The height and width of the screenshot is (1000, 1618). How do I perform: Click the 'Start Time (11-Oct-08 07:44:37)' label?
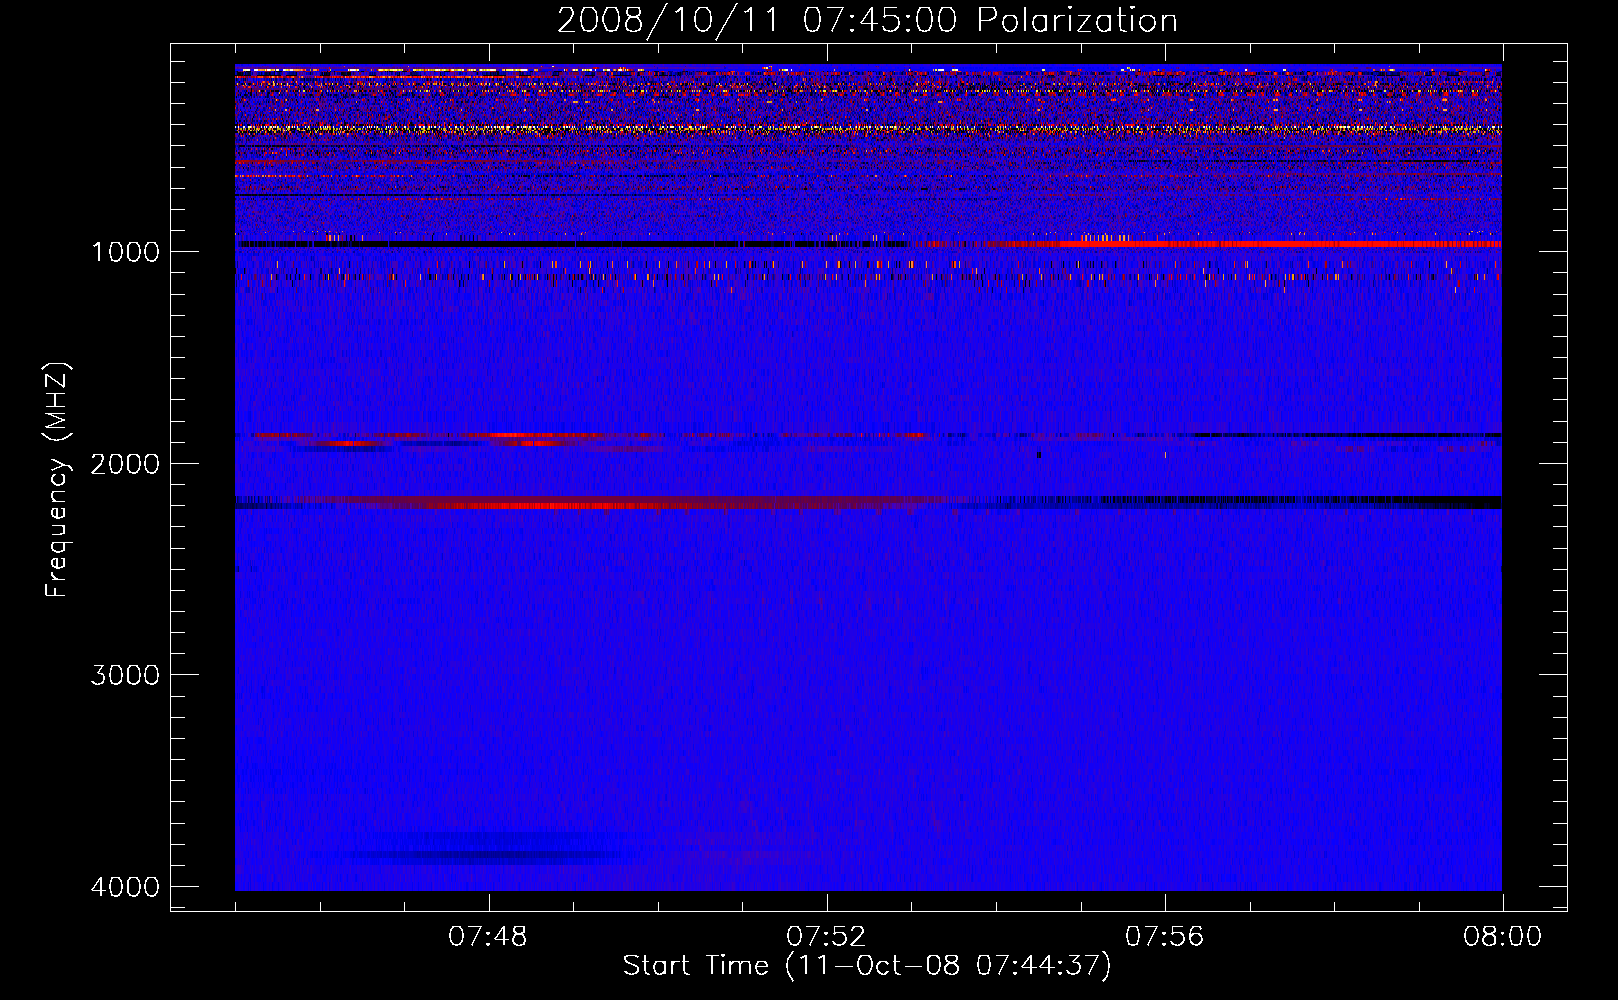coord(867,966)
